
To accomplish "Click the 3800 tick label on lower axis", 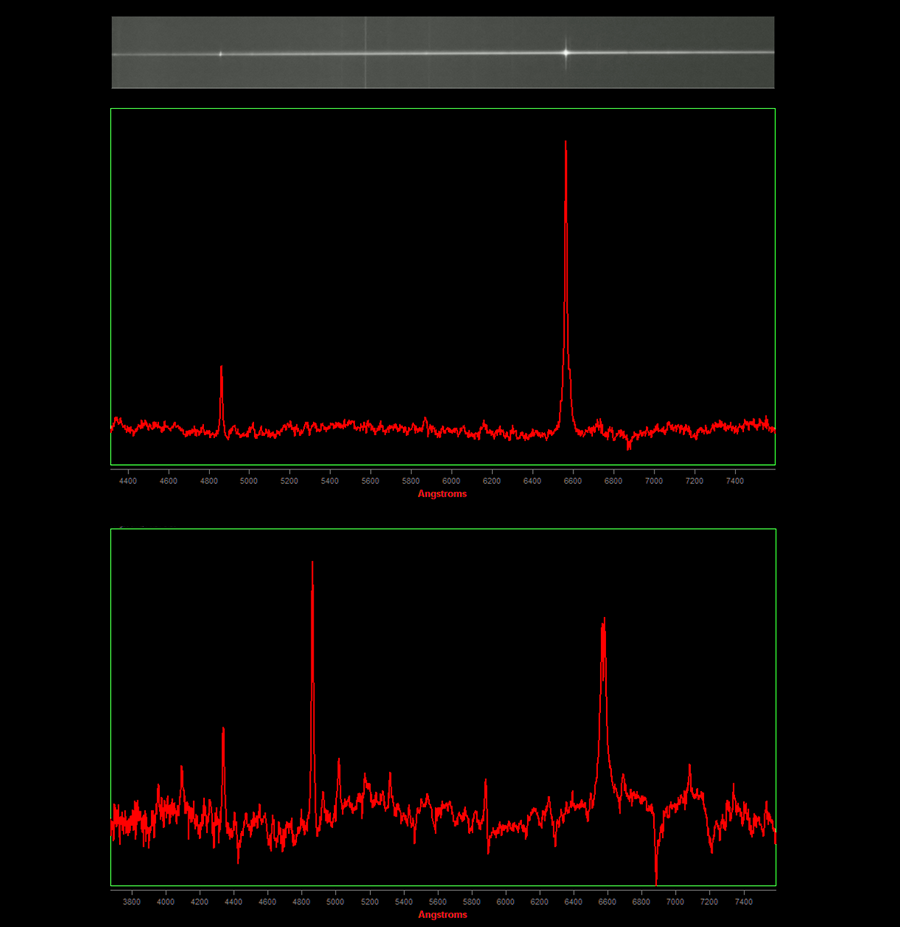I will 131,901.
